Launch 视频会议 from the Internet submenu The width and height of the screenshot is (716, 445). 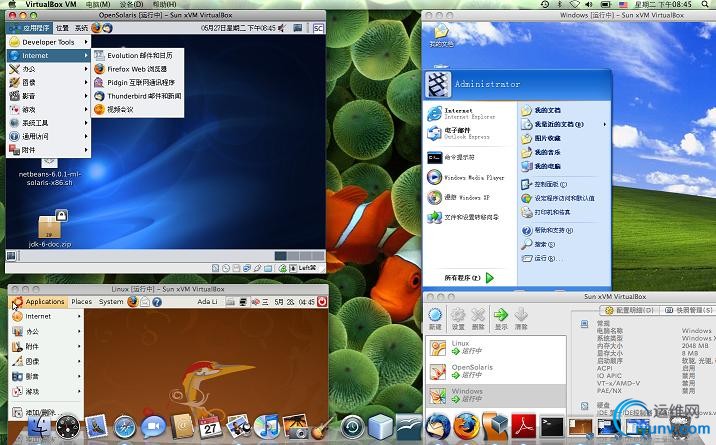(138, 110)
